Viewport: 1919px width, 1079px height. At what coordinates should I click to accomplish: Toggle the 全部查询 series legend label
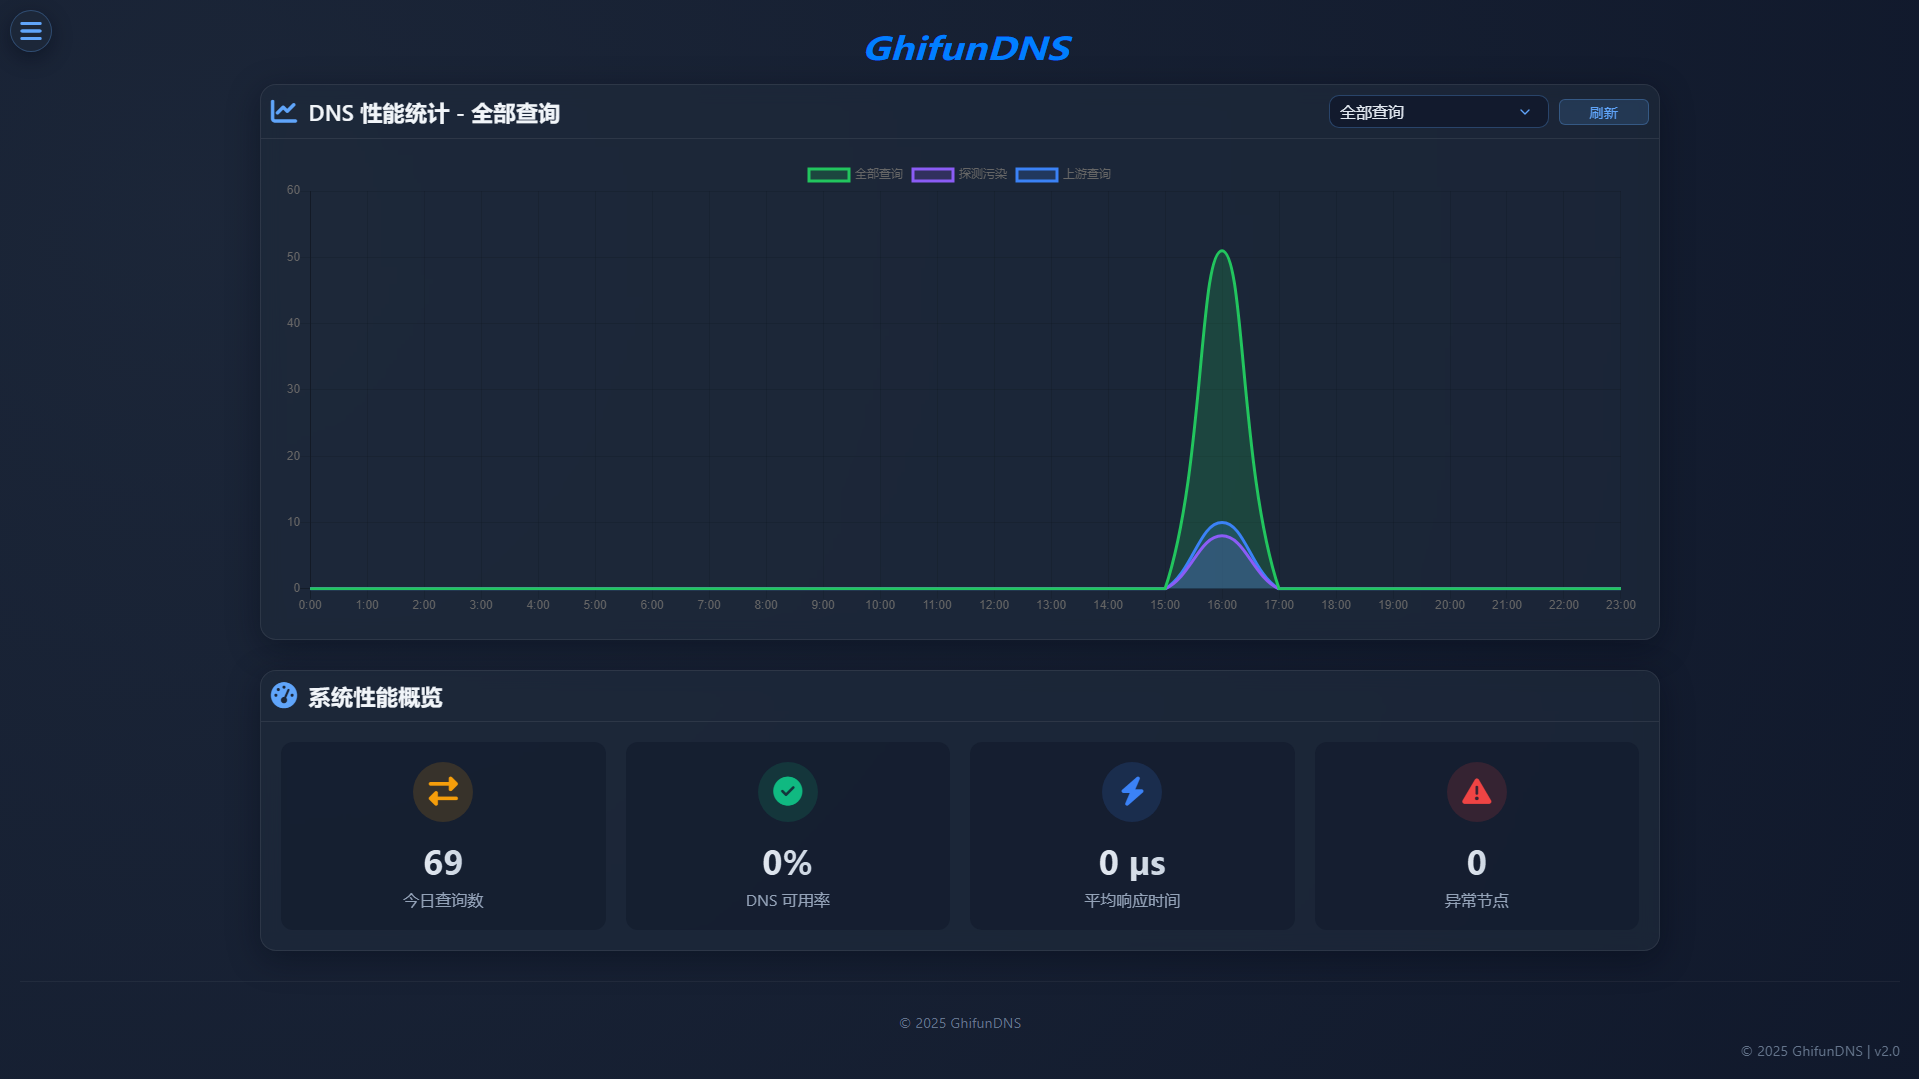pyautogui.click(x=878, y=174)
